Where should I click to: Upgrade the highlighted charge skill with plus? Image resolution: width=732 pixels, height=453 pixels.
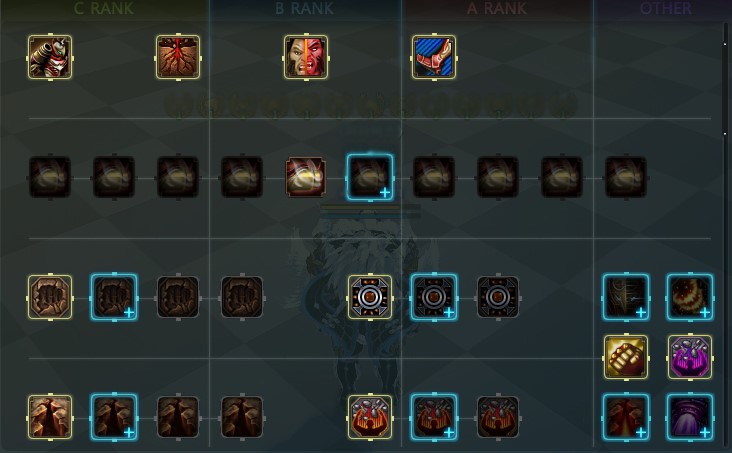pyautogui.click(x=370, y=177)
